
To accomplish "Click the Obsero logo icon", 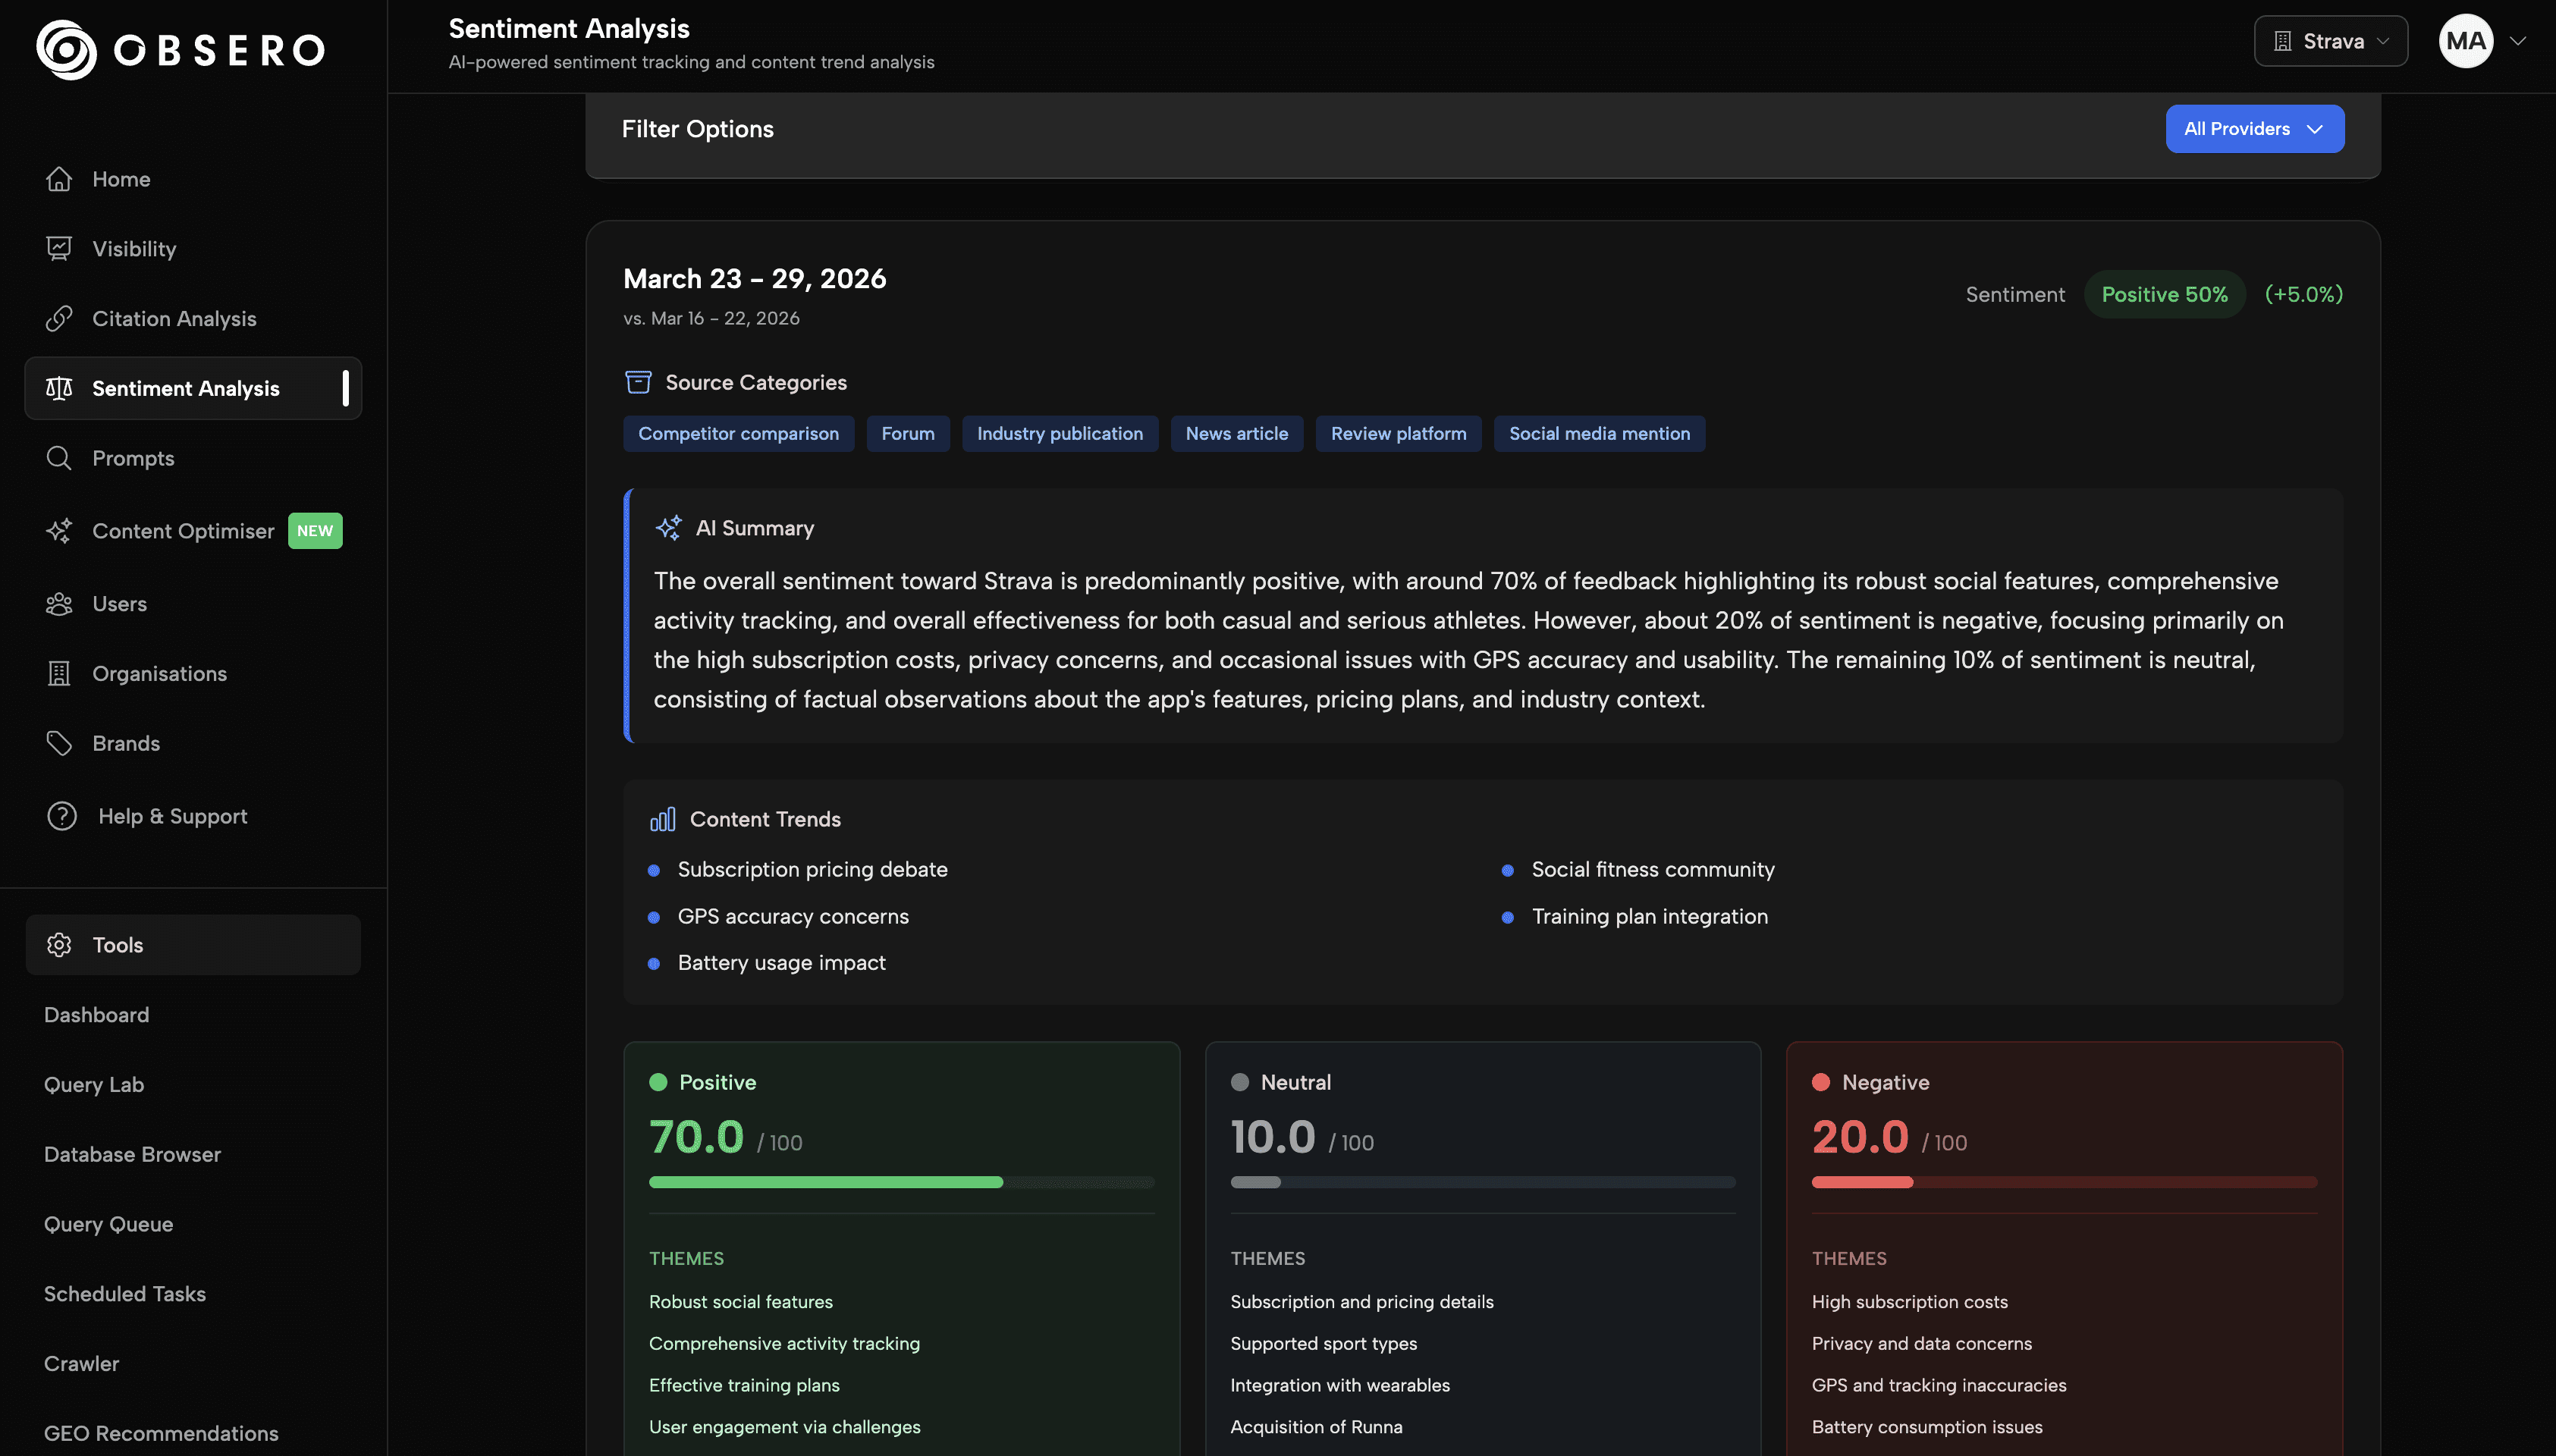I will click(x=66, y=49).
